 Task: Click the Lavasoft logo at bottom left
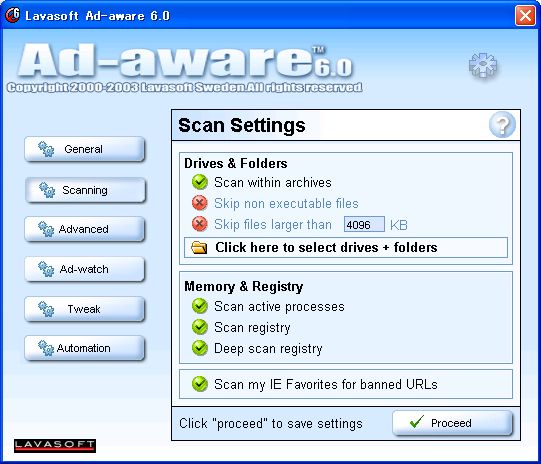(x=55, y=445)
